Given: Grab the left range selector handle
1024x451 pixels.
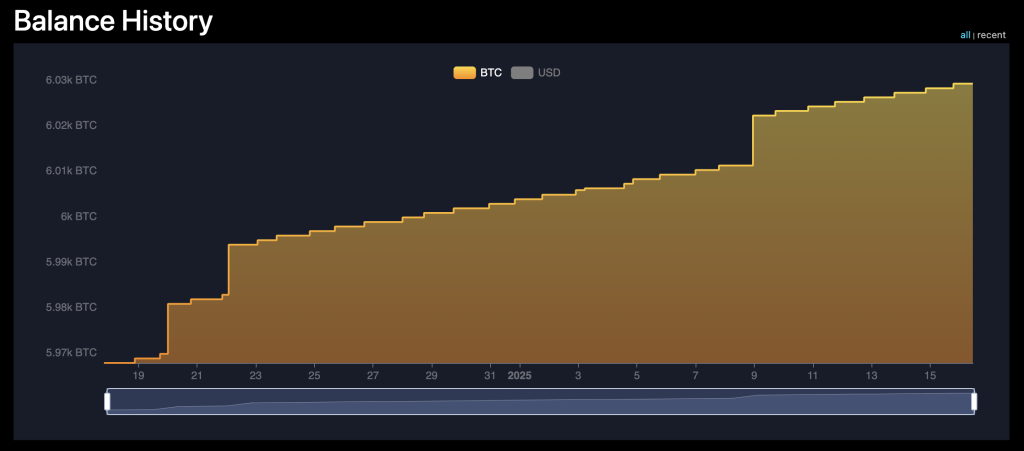Looking at the screenshot, I should tap(107, 402).
